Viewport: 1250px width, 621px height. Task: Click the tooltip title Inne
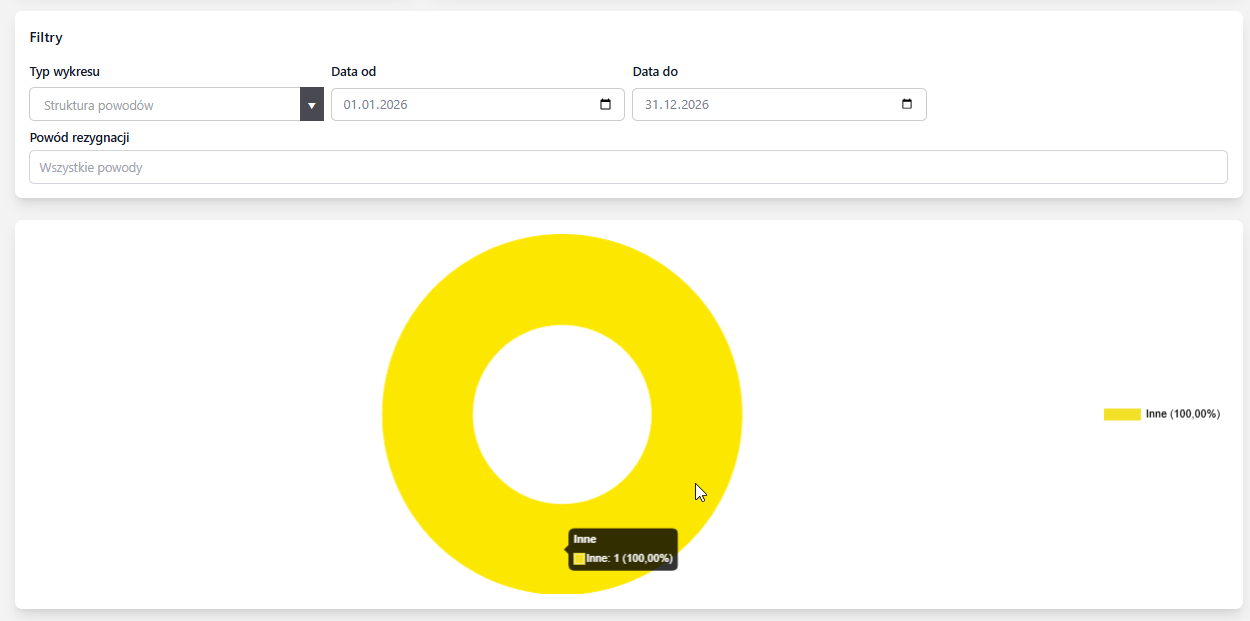click(585, 539)
